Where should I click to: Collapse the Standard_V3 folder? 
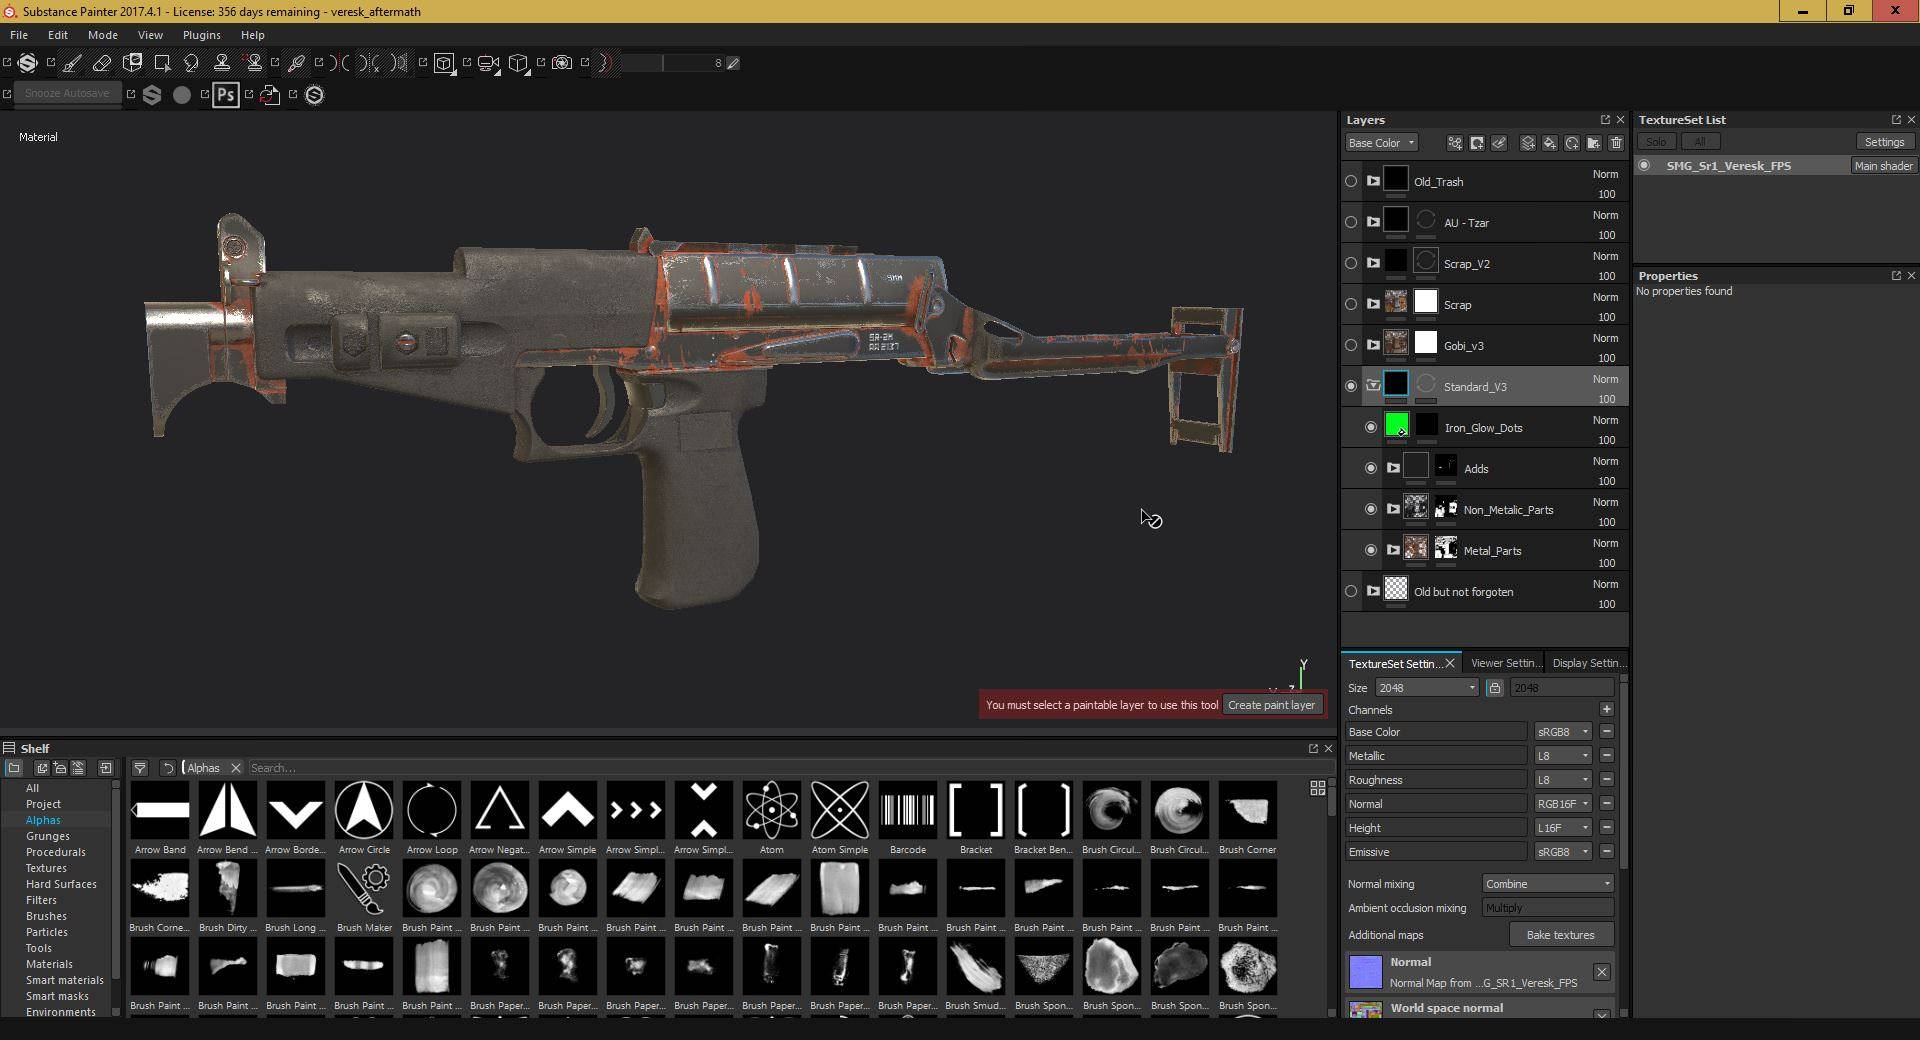[x=1373, y=386]
